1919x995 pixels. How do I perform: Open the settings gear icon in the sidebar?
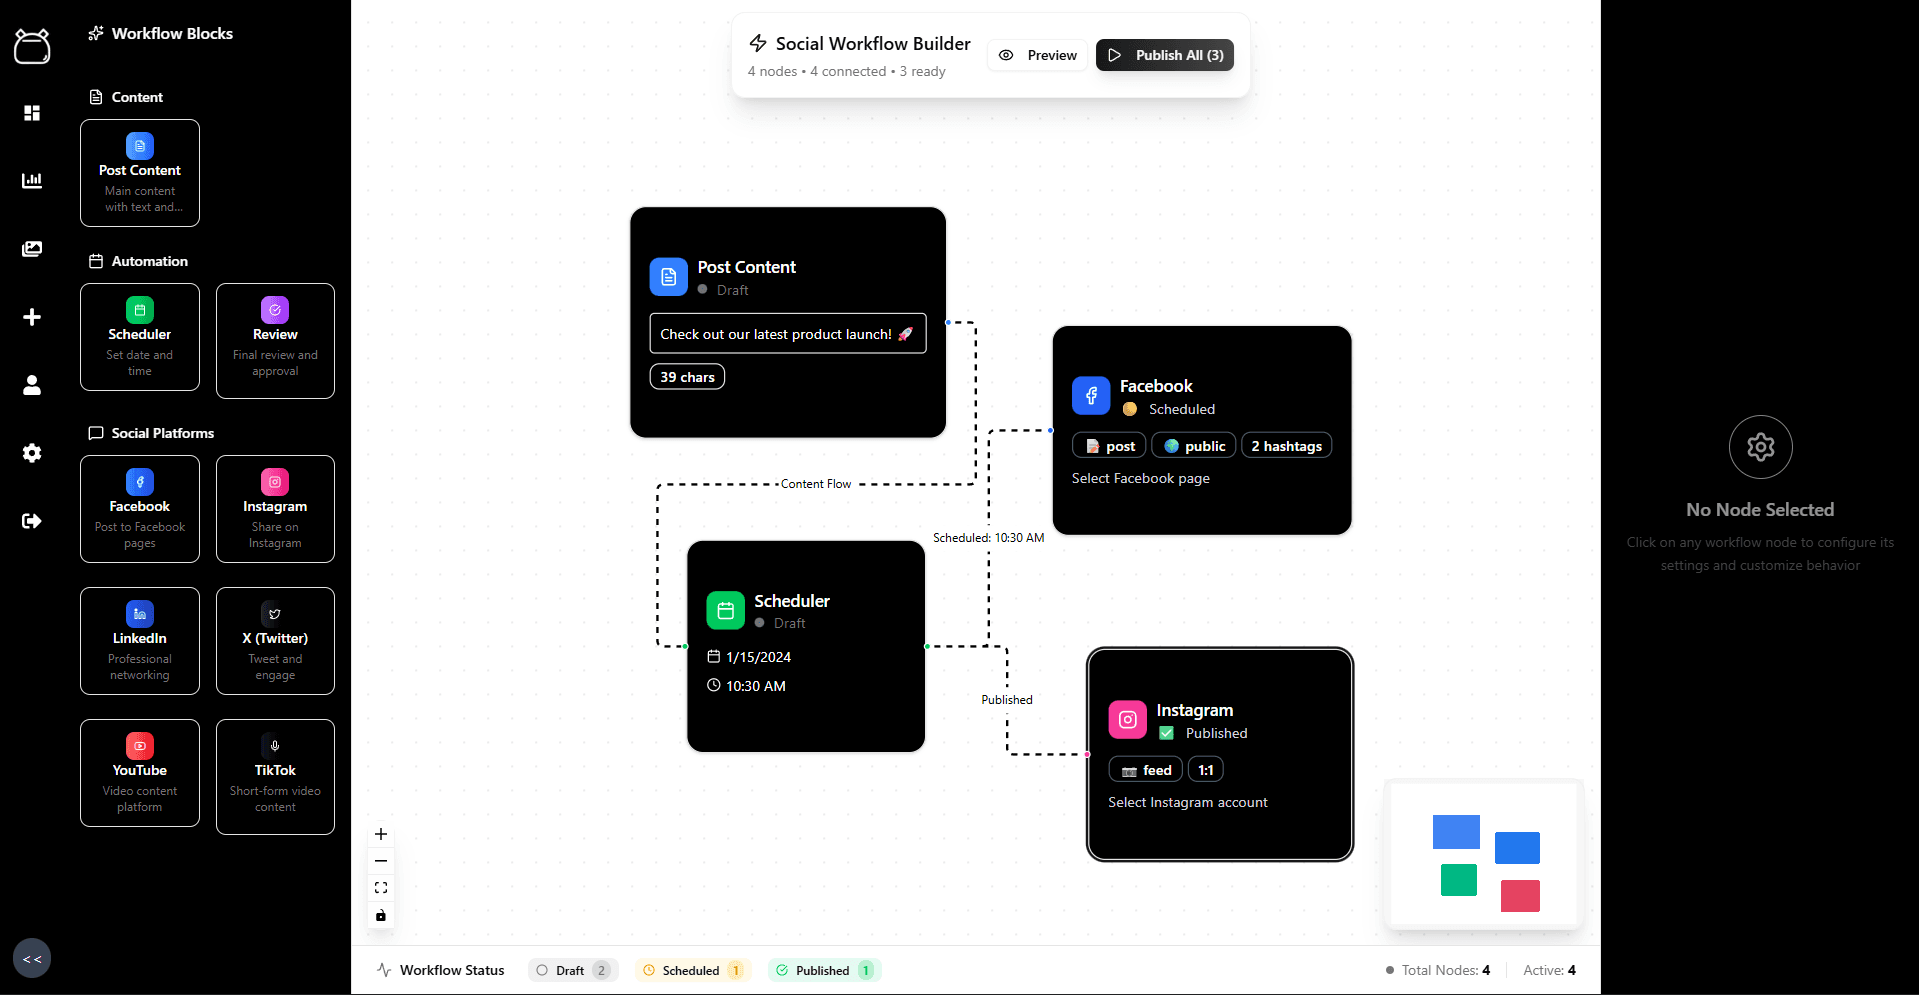(31, 453)
